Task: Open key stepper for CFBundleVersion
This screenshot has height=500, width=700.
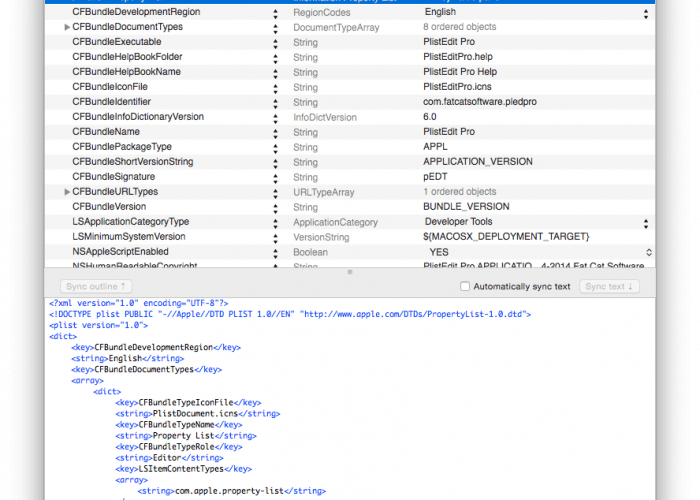Action: (275, 209)
